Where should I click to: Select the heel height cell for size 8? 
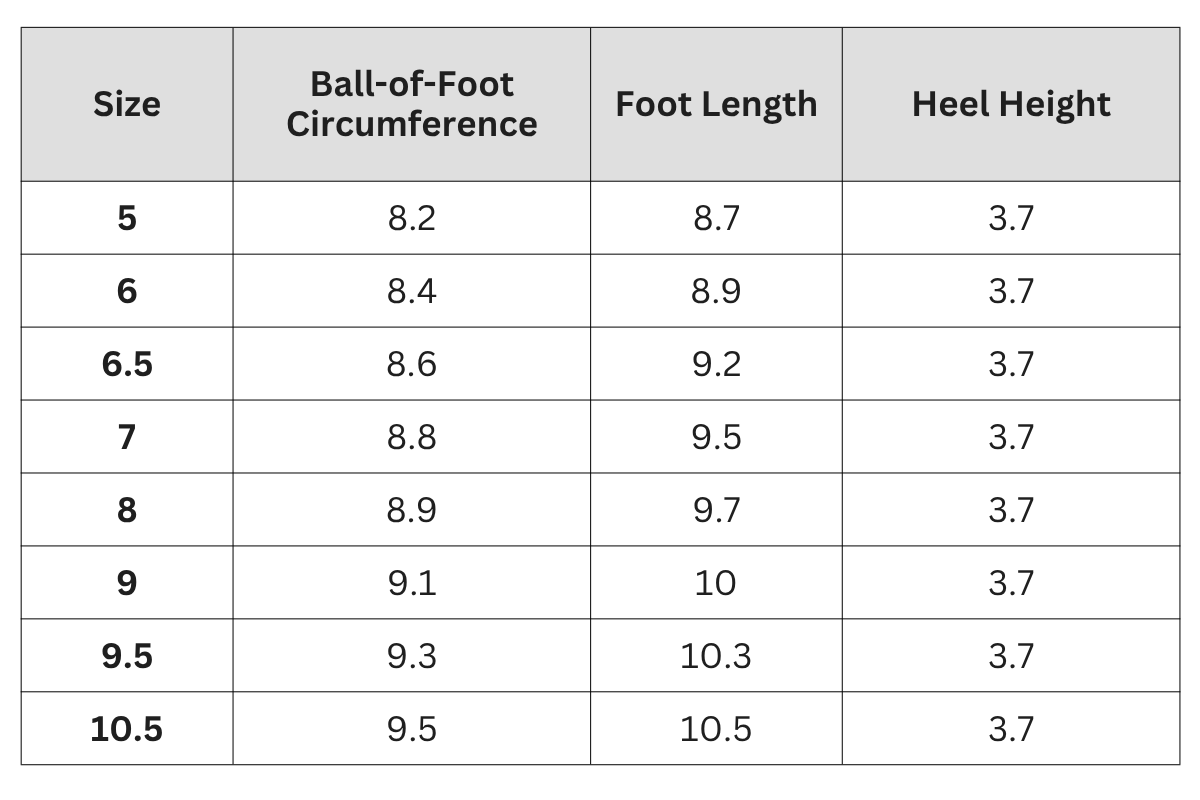click(x=1010, y=510)
